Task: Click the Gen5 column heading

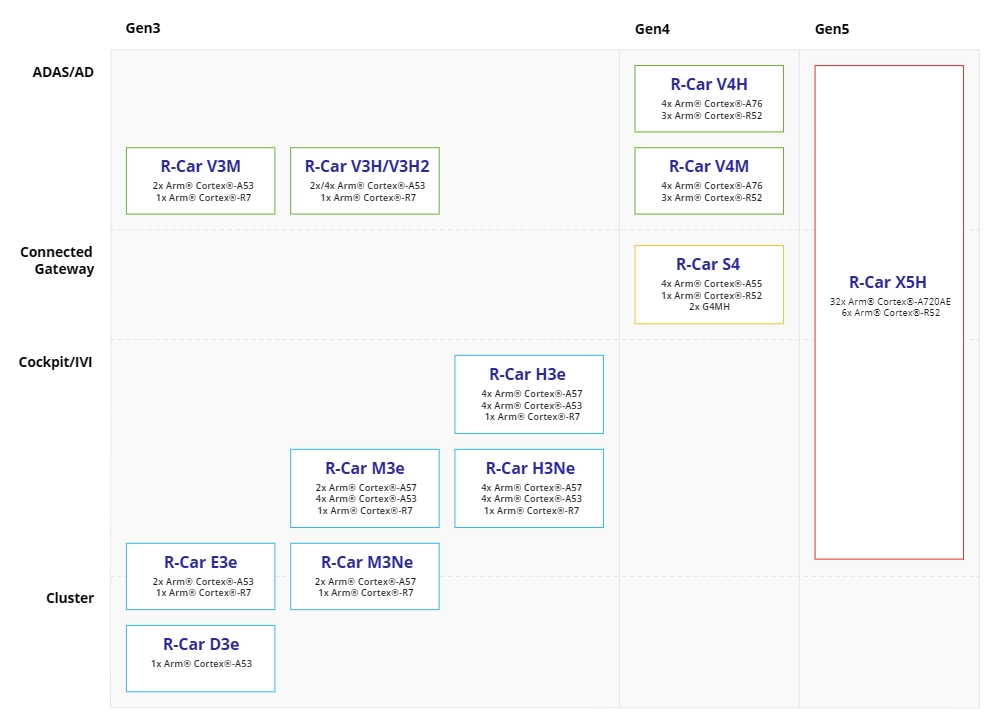Action: [832, 29]
